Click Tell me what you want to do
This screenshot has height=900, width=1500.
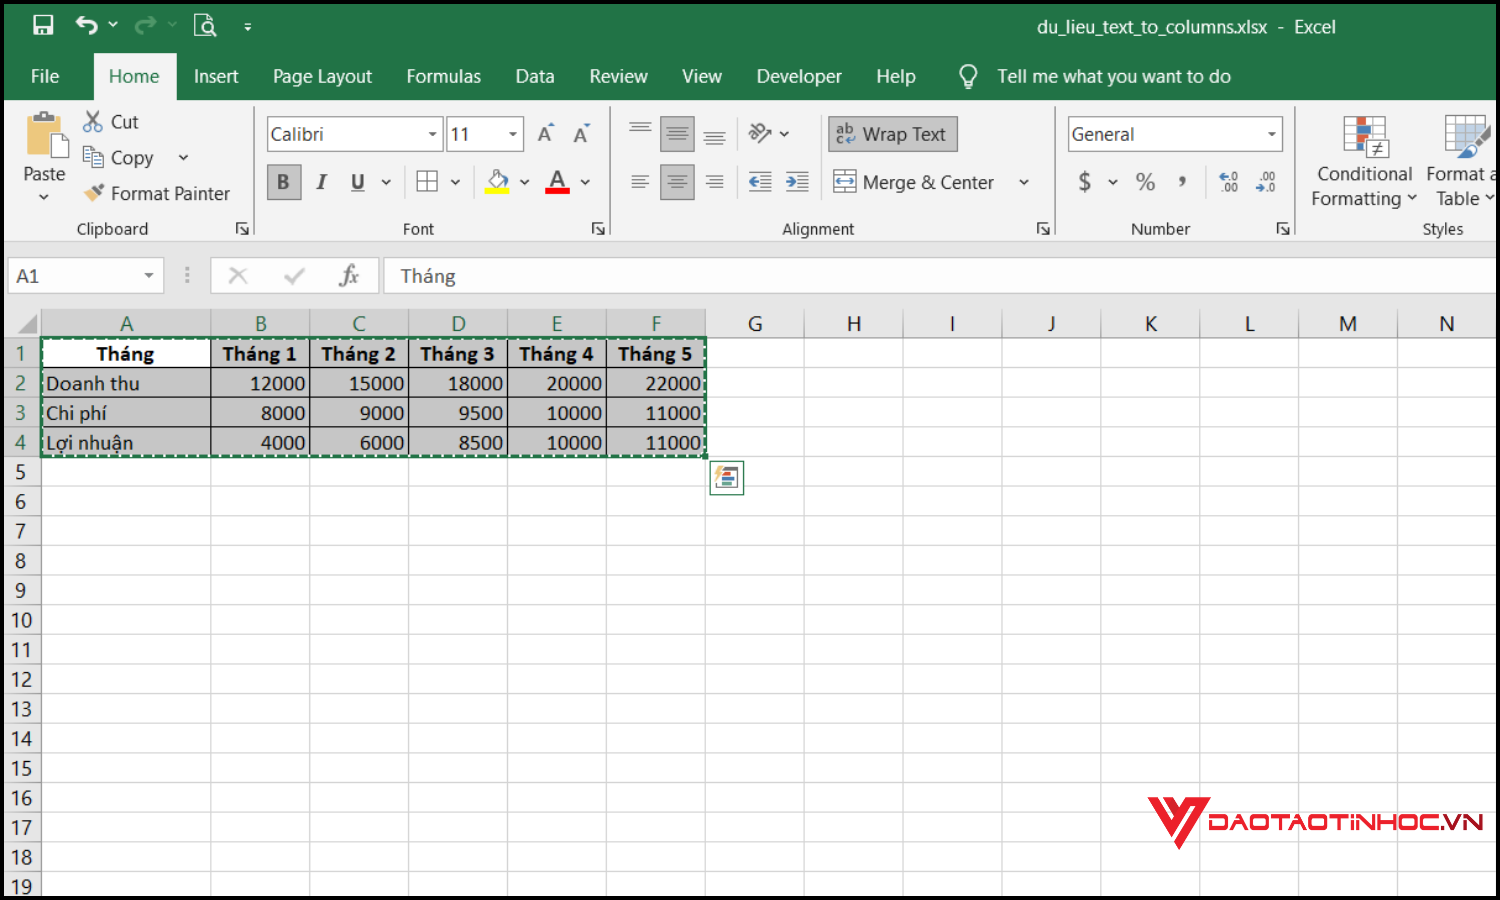(x=1114, y=76)
